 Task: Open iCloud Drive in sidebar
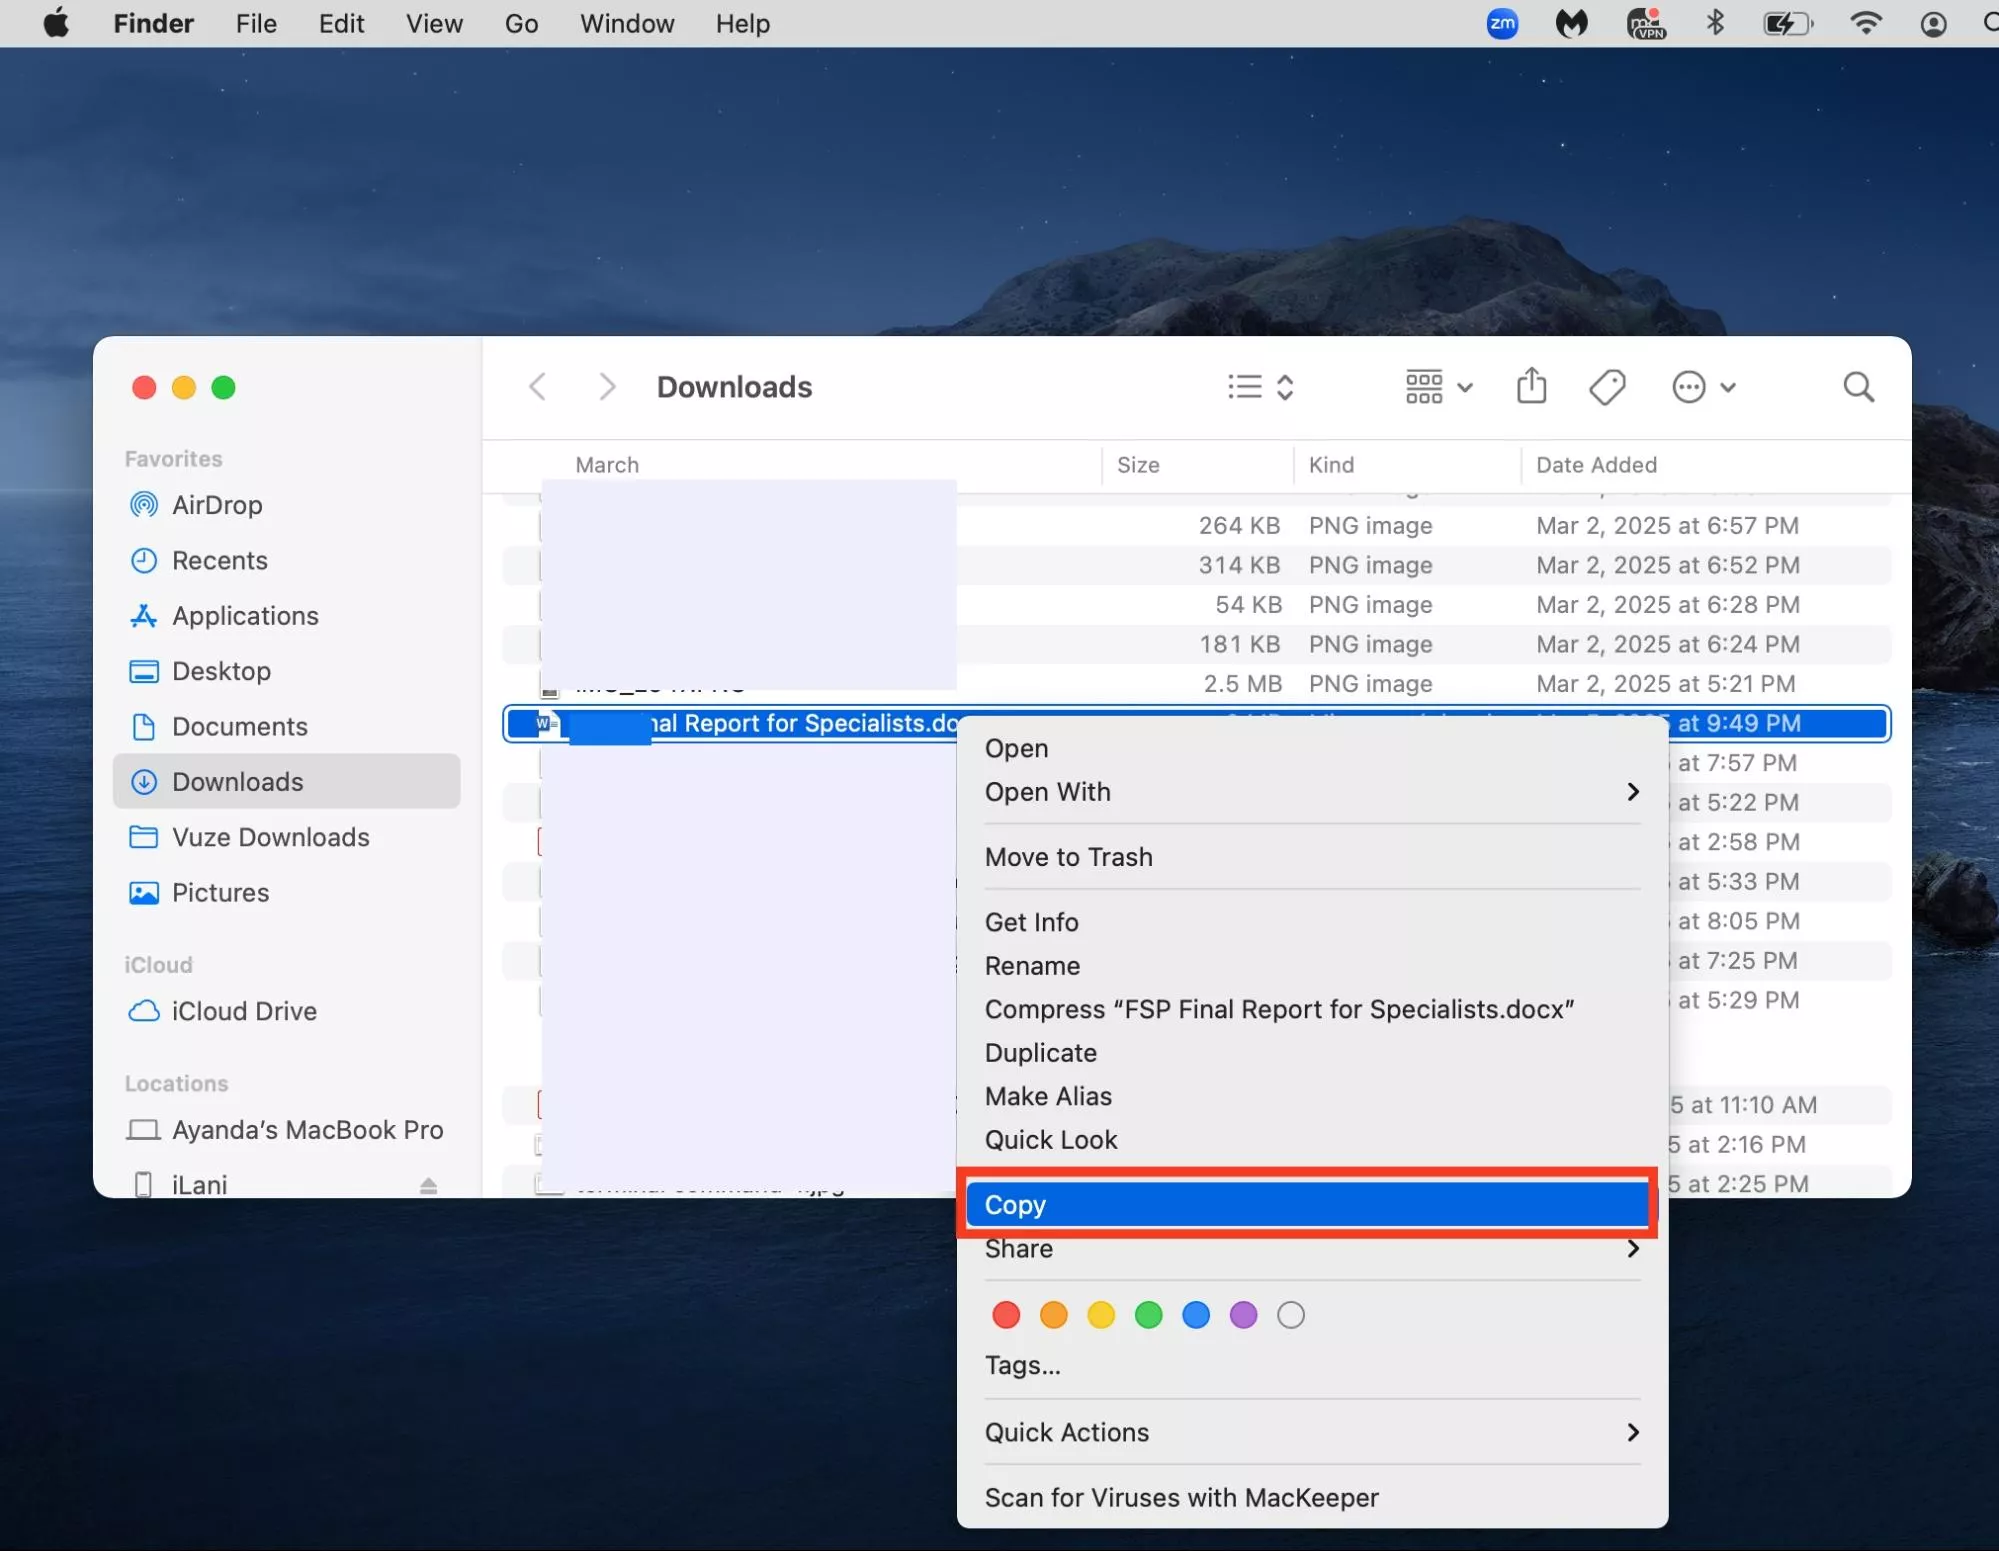(243, 1011)
